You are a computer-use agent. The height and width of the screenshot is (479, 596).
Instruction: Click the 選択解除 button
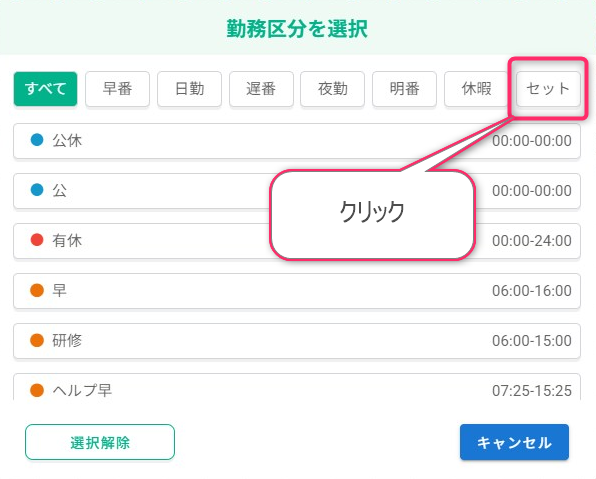[x=100, y=442]
